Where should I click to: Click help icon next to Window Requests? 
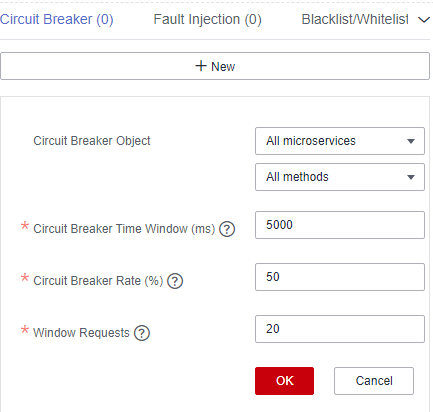(142, 333)
